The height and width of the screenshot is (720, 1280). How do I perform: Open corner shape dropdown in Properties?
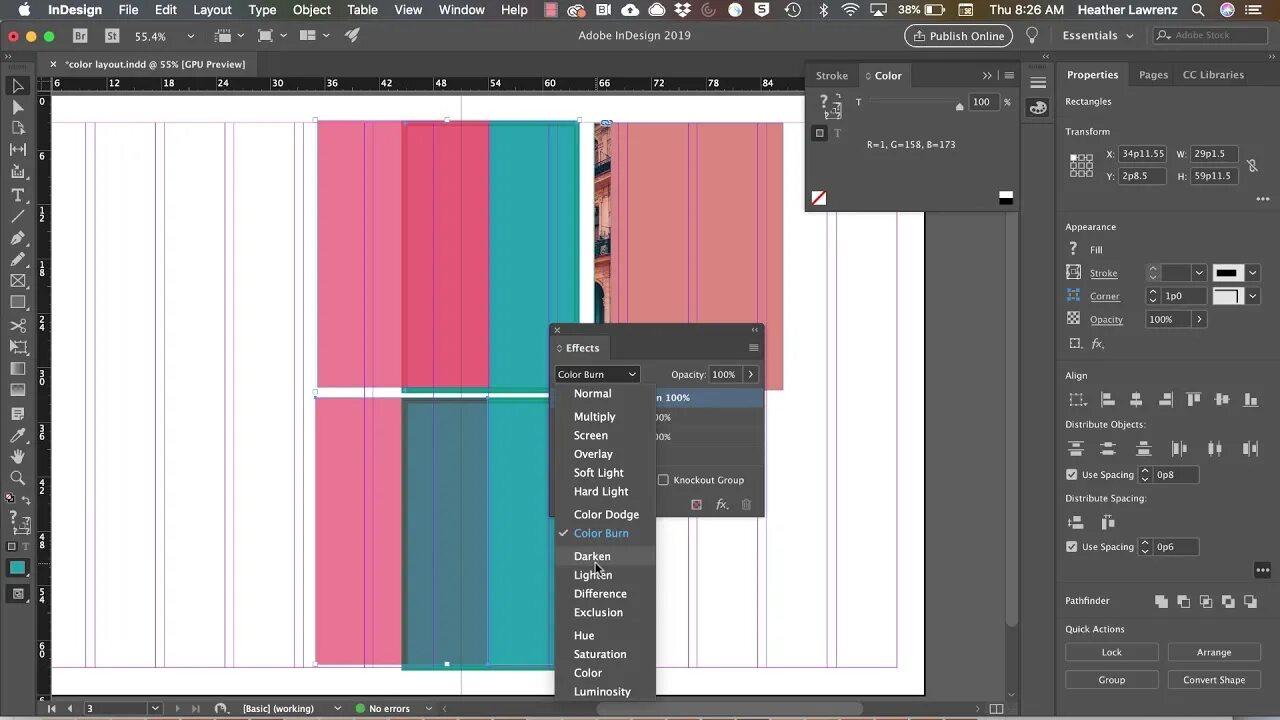[1252, 296]
